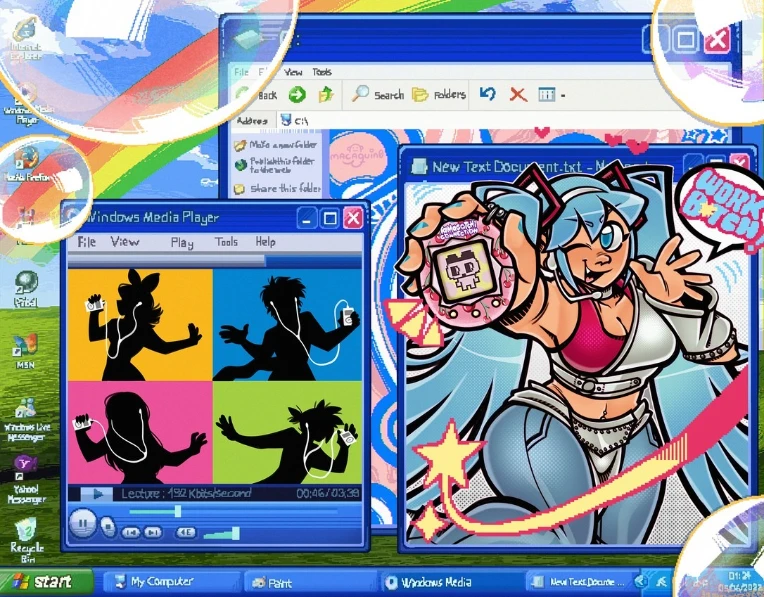
Task: Pause playback in Windows Media Player
Action: [x=82, y=524]
